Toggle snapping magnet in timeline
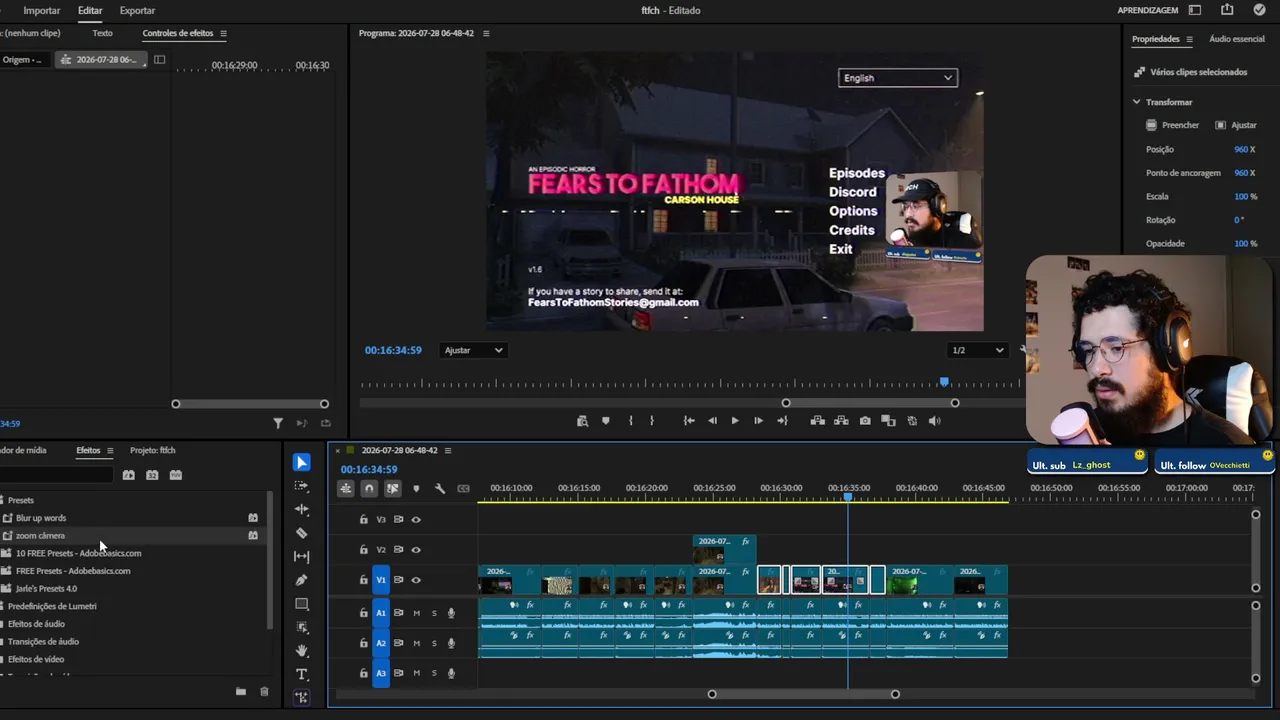1280x720 pixels. (x=369, y=489)
